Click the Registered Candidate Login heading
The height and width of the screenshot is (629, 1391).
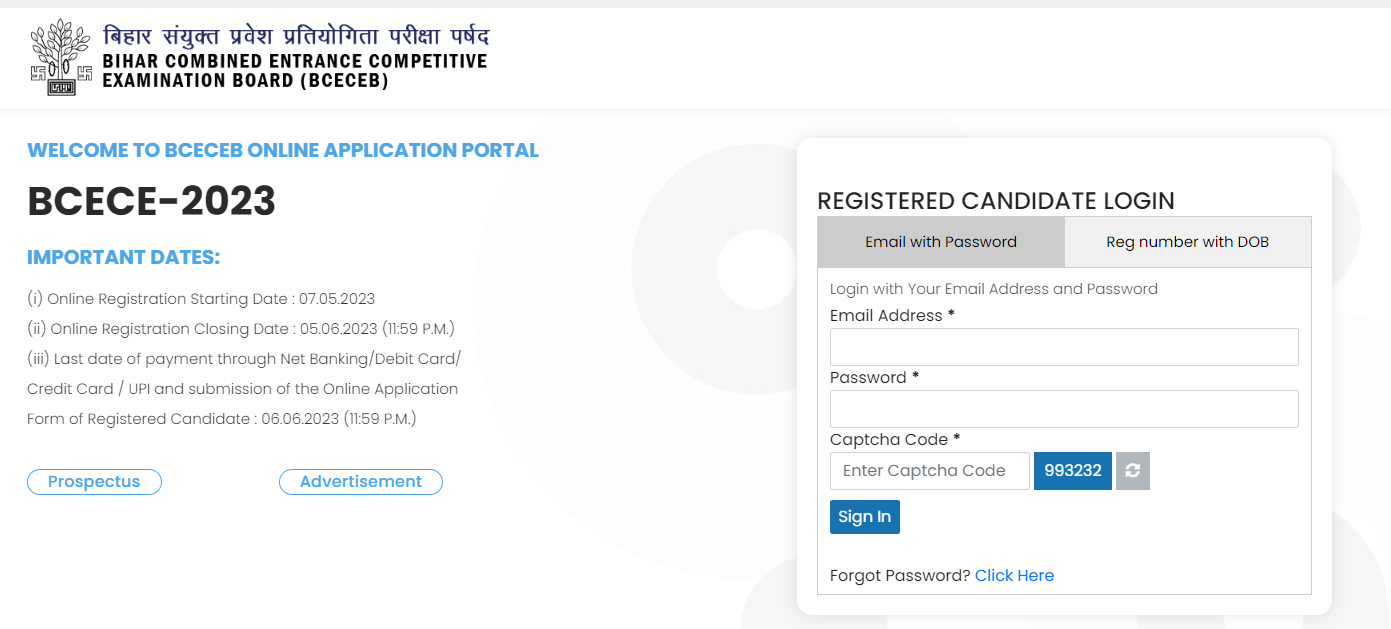[996, 200]
